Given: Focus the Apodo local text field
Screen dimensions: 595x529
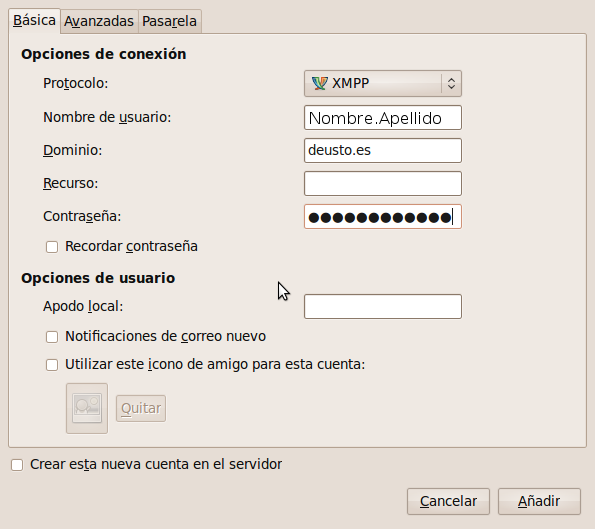Looking at the screenshot, I should click(383, 306).
